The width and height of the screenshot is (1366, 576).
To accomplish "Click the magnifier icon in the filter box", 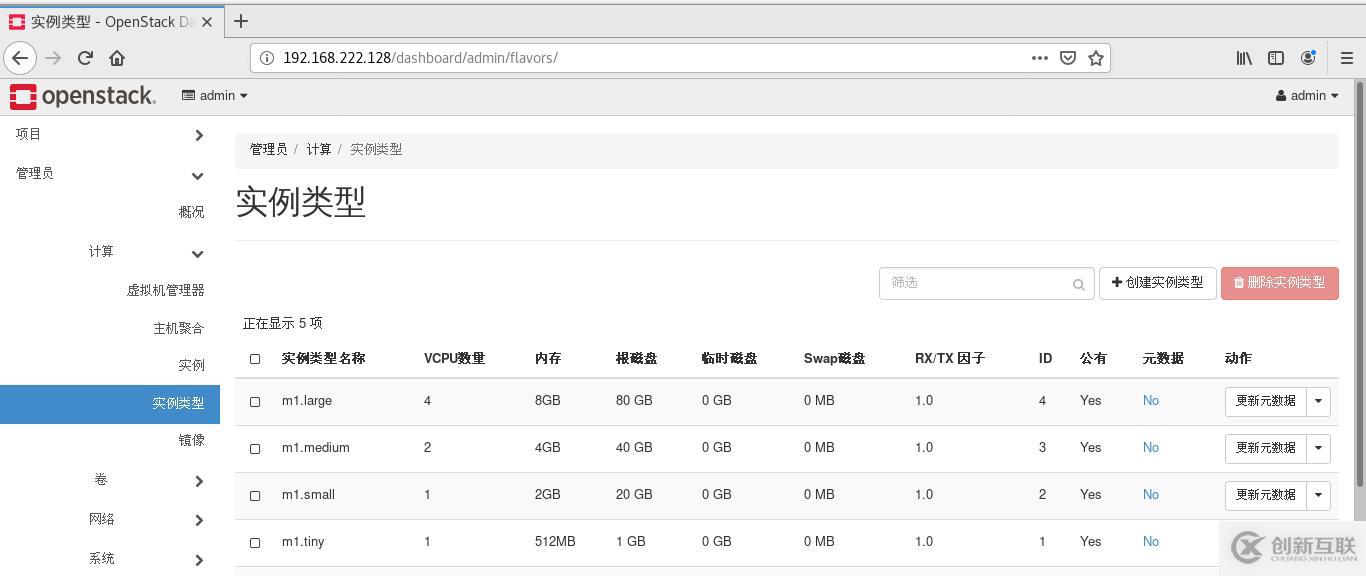I will click(x=1078, y=284).
